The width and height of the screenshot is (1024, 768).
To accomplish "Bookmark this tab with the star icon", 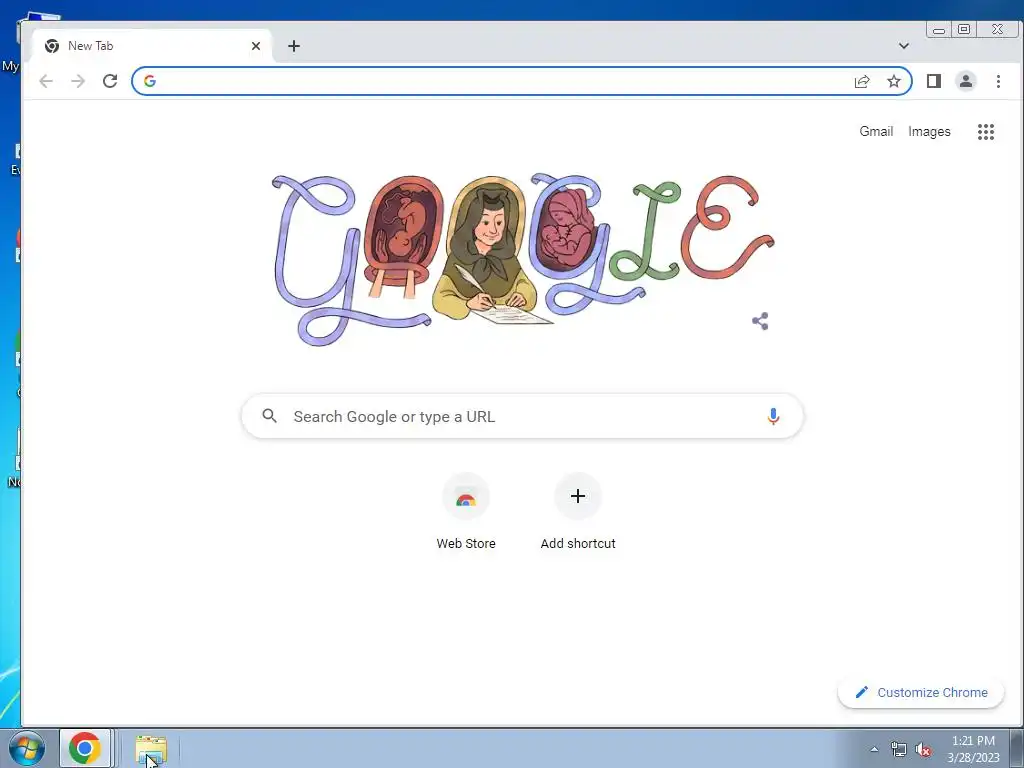I will pos(893,81).
